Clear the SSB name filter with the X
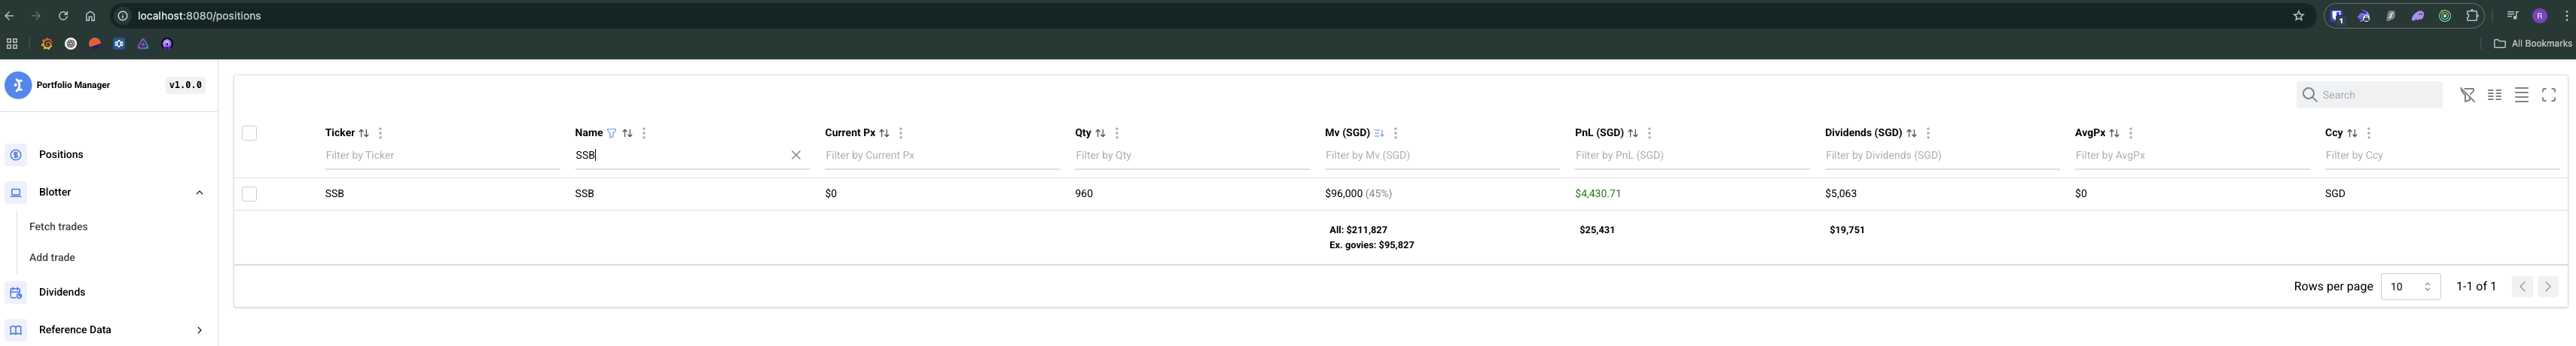This screenshot has height=346, width=2576. click(796, 155)
